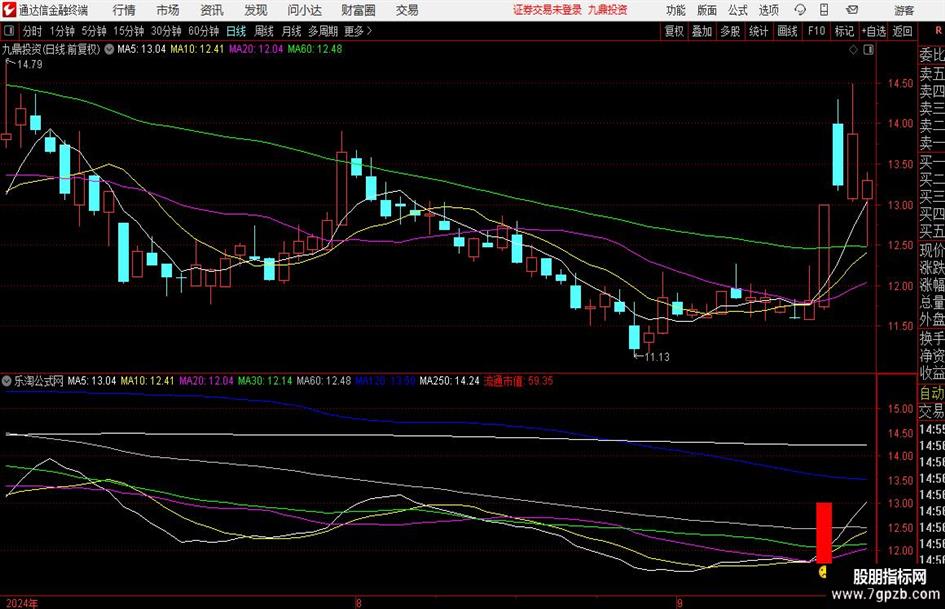The image size is (945, 609).
Task: Switch to the 1分钟 period
Action: [62, 31]
